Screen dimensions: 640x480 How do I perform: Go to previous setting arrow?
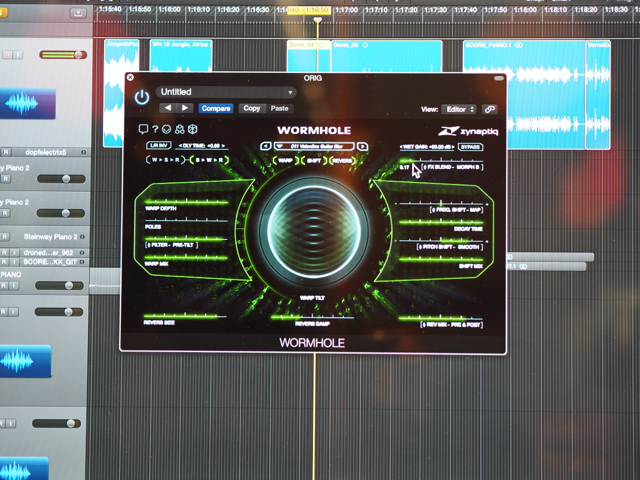click(x=168, y=108)
